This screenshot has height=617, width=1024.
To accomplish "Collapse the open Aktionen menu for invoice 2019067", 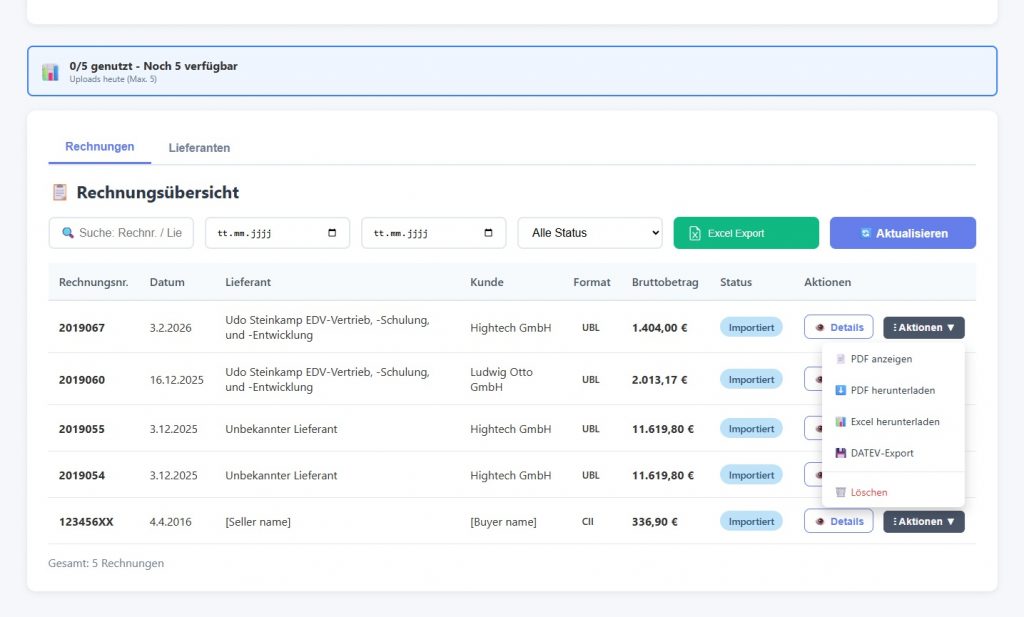I will (x=923, y=327).
